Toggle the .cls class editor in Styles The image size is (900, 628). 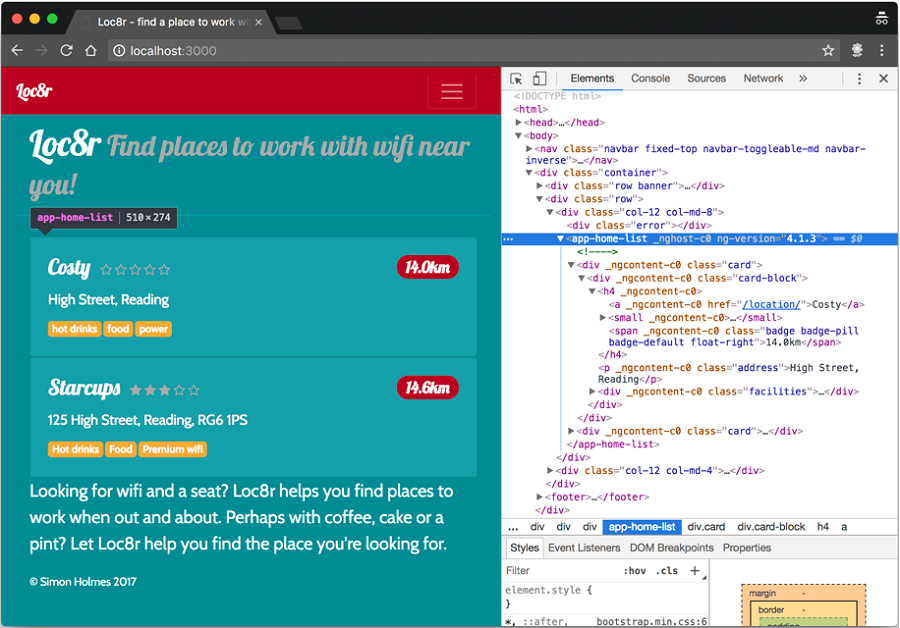(x=667, y=570)
